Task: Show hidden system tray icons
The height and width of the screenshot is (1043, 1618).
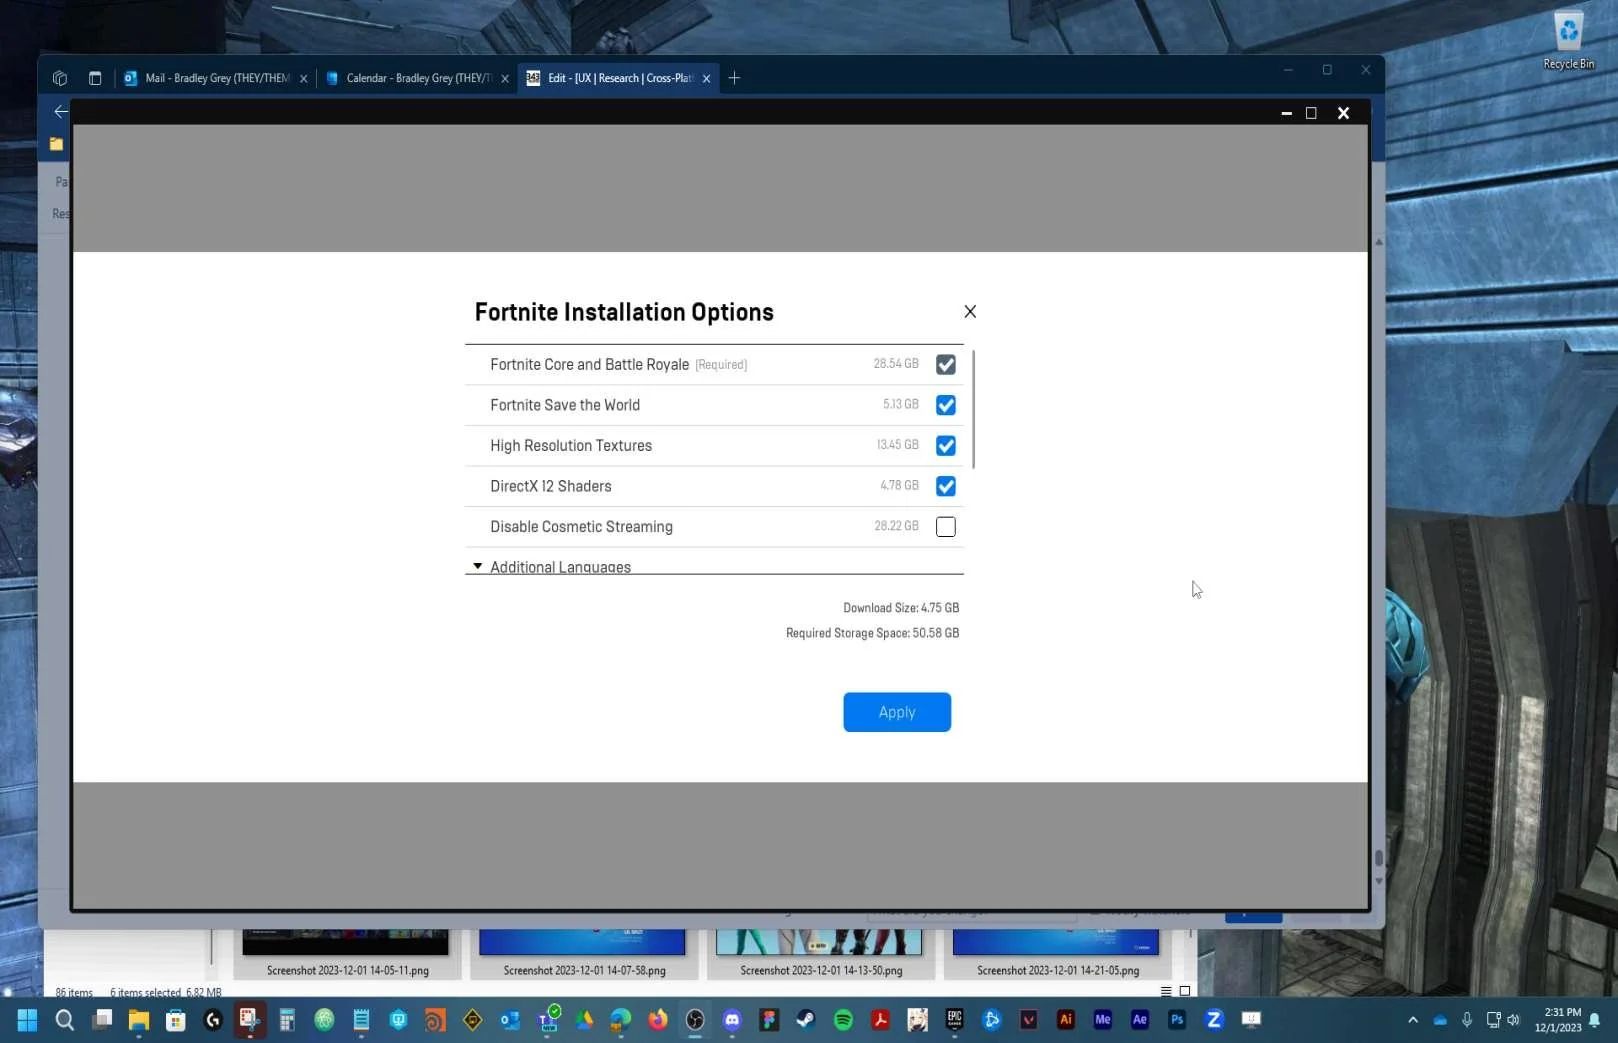Action: 1413,1020
